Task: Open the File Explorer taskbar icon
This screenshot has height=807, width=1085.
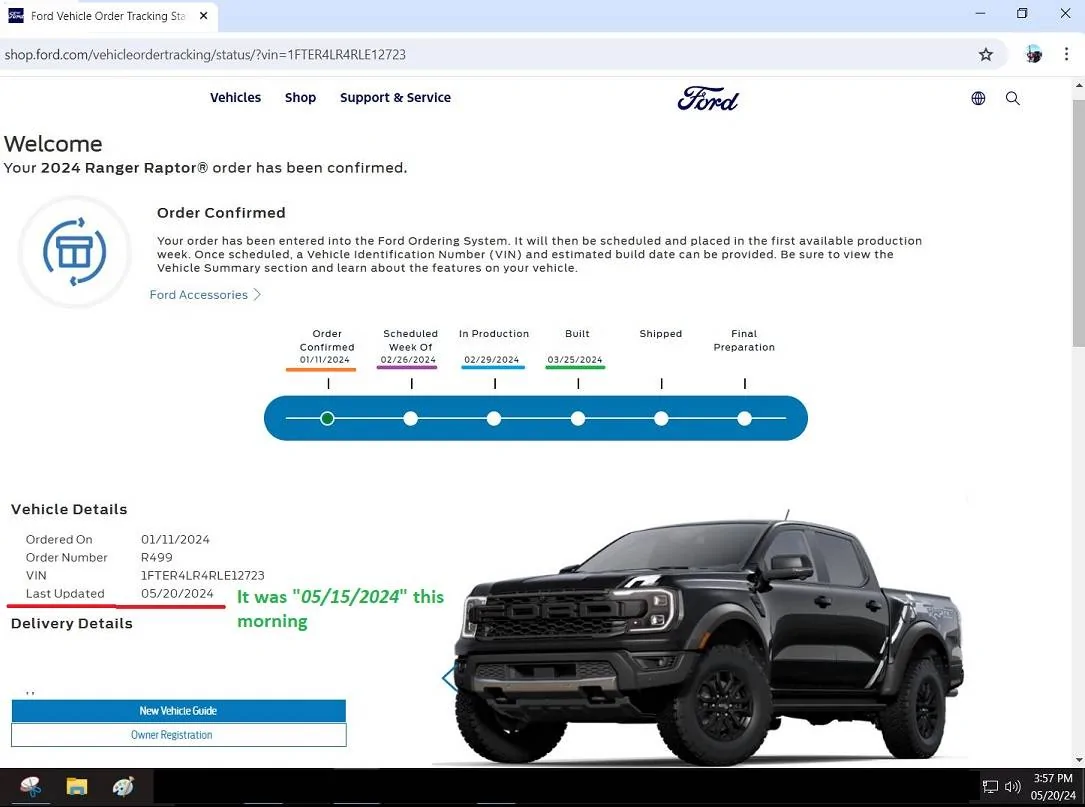Action: pyautogui.click(x=77, y=787)
